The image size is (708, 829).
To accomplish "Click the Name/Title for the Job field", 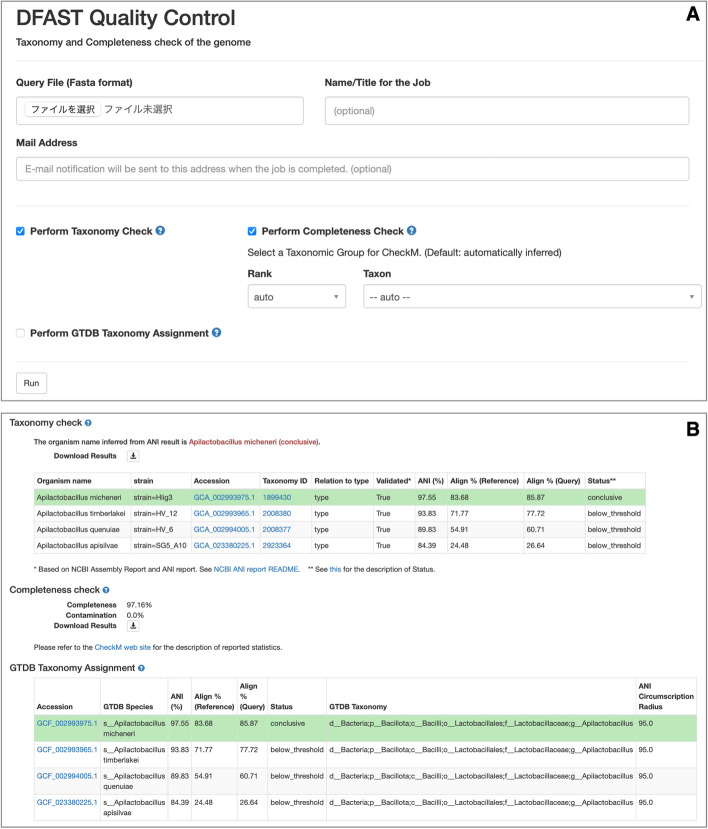I will [x=507, y=110].
